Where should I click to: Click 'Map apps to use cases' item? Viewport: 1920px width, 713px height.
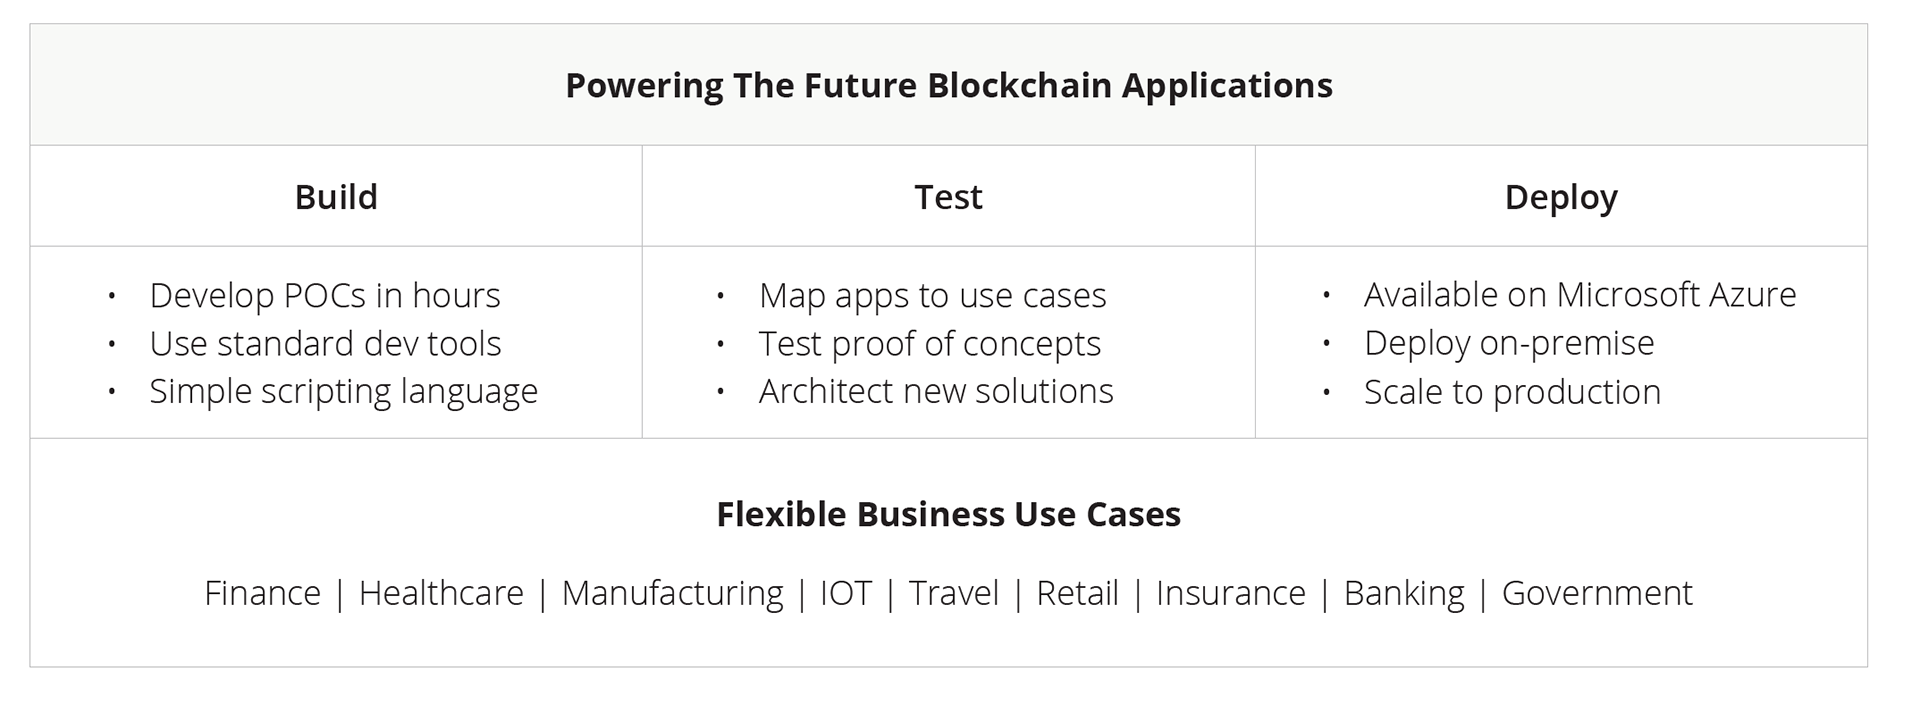[x=932, y=297]
